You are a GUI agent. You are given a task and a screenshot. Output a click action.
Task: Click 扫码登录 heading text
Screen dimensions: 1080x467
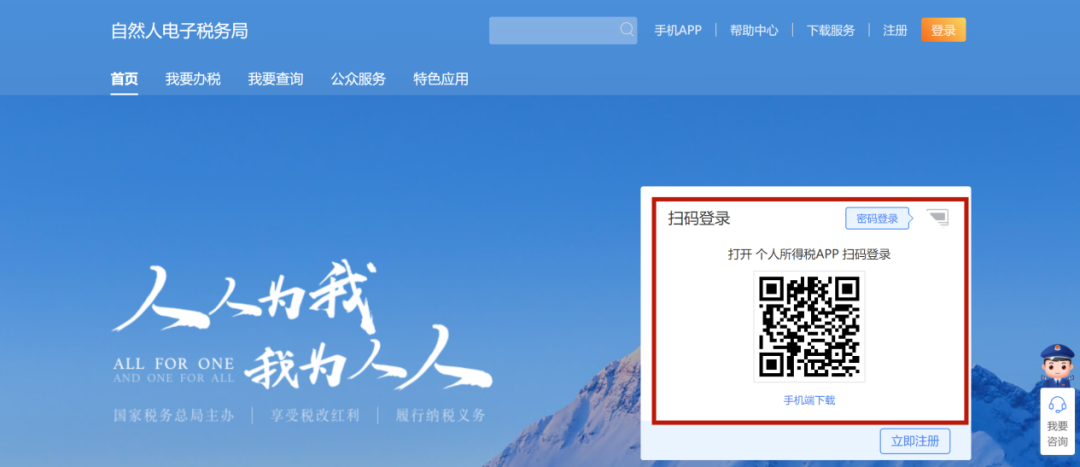[699, 218]
